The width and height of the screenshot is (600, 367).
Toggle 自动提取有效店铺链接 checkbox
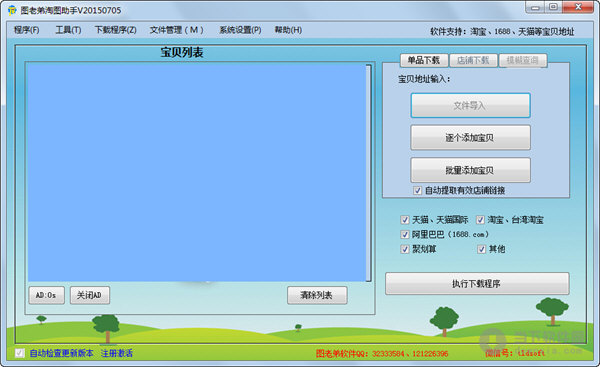(417, 190)
